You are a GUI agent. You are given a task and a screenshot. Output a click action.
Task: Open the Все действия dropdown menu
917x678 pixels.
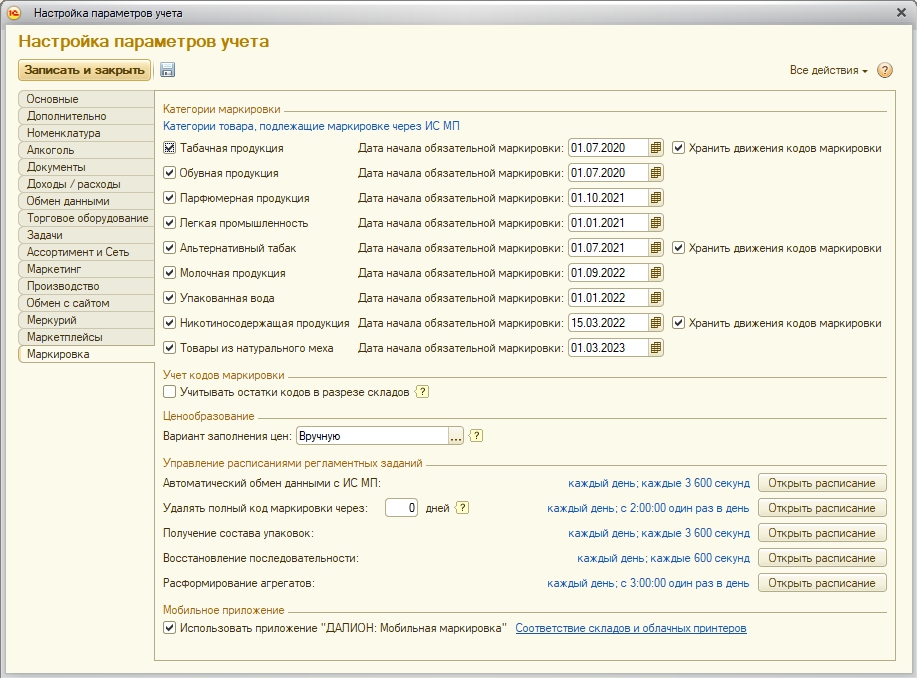828,70
